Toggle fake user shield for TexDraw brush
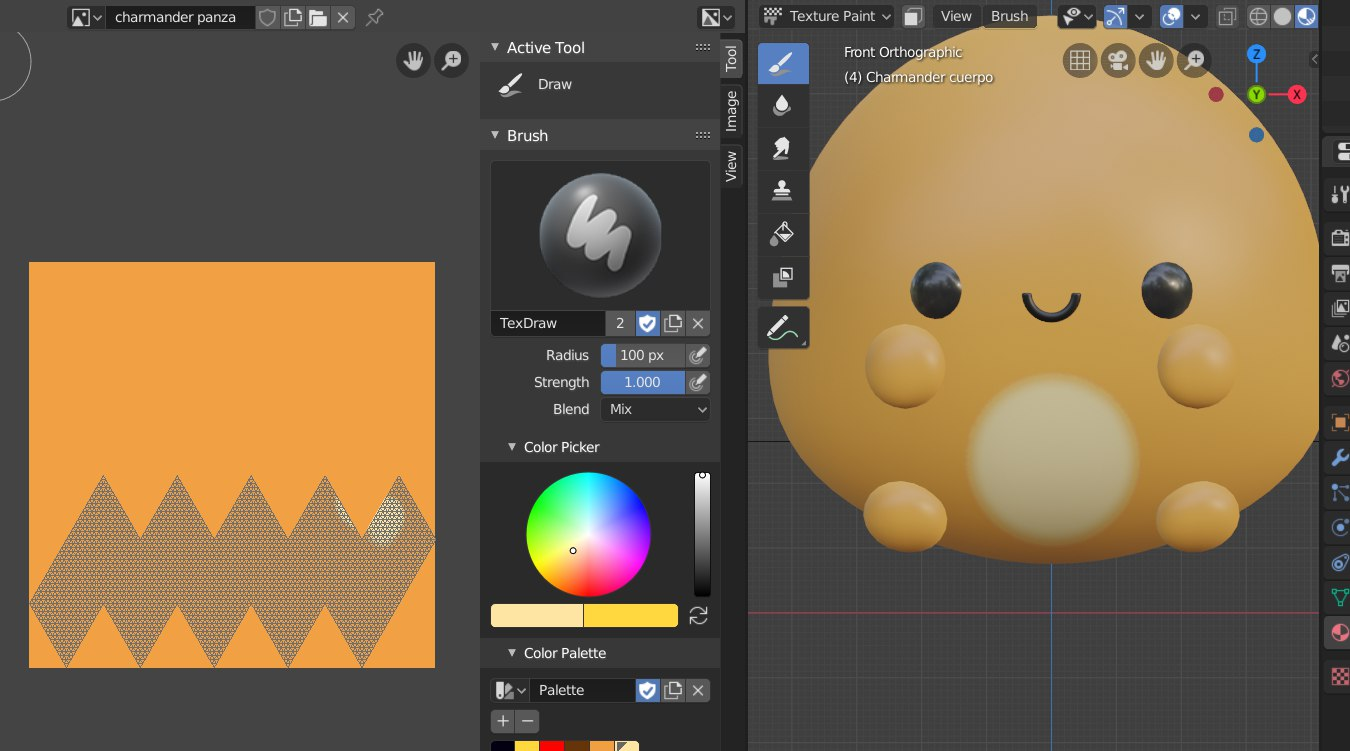Viewport: 1350px width, 751px height. tap(647, 323)
